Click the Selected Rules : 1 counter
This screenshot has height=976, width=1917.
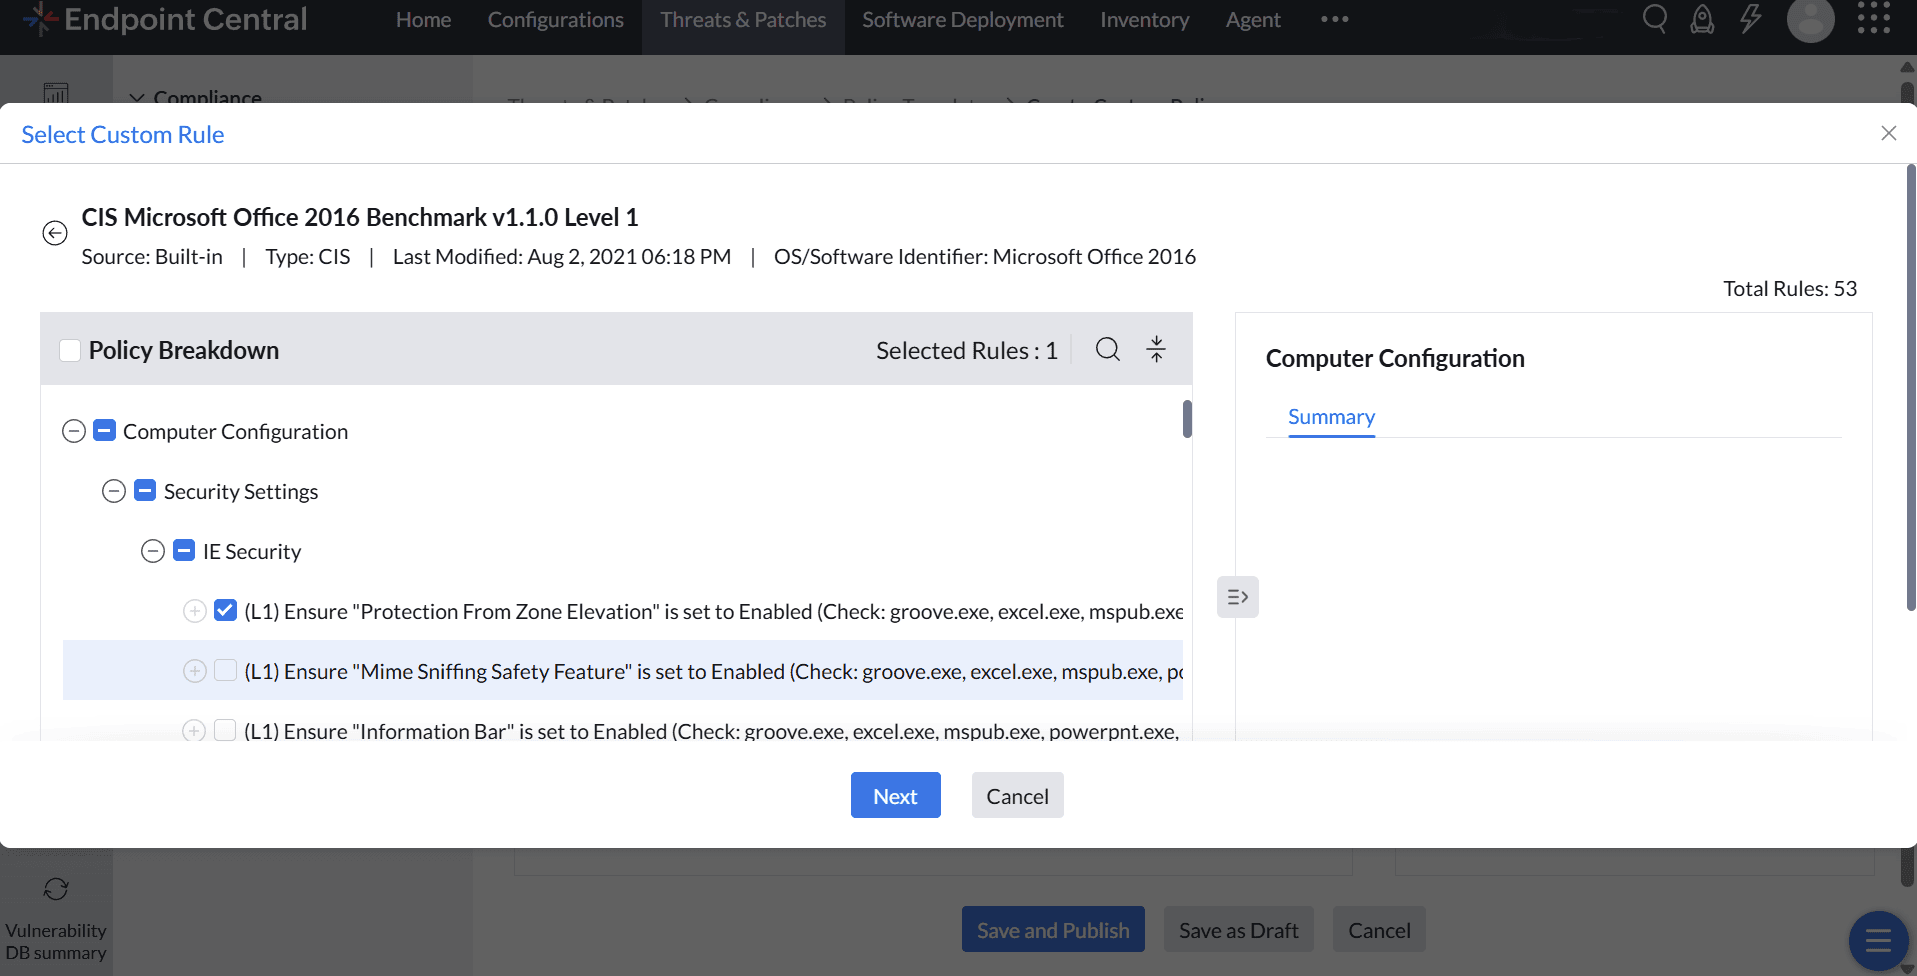(x=967, y=350)
